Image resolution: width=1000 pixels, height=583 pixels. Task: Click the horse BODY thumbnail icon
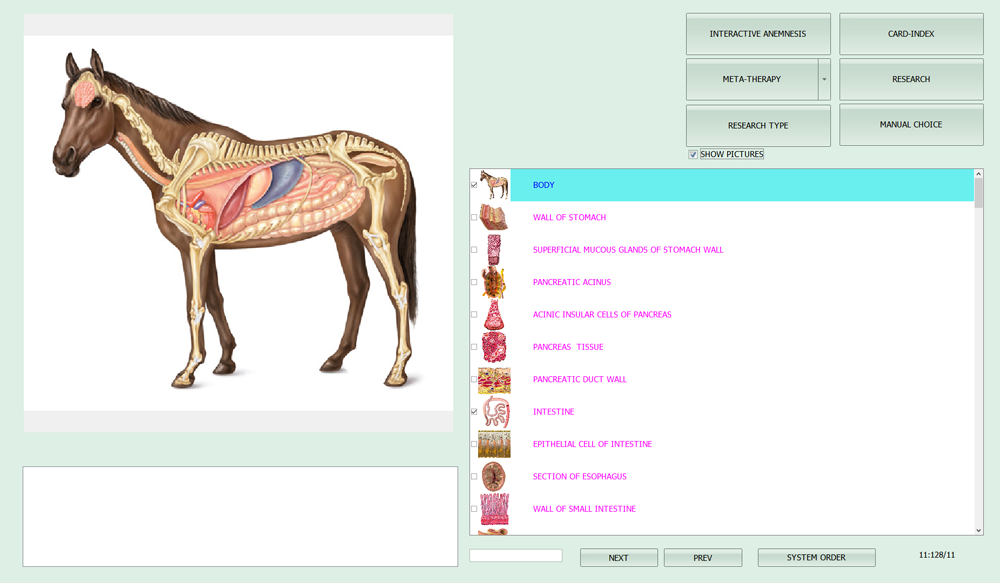pyautogui.click(x=494, y=185)
